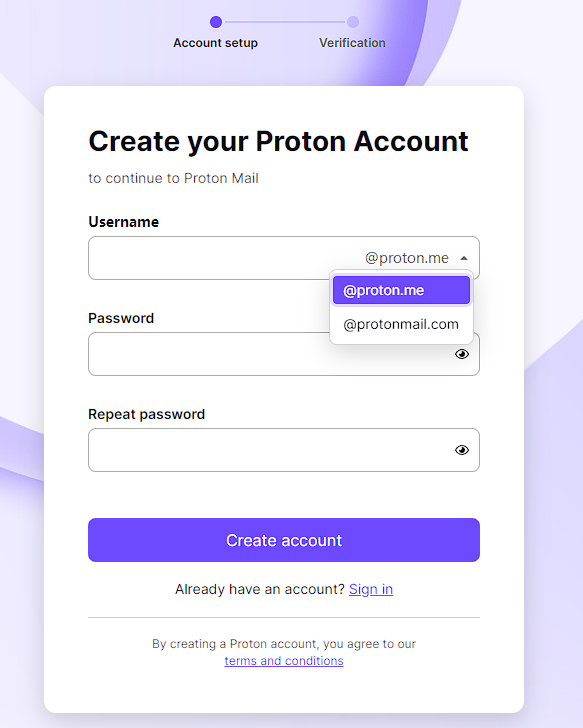Image resolution: width=583 pixels, height=728 pixels.
Task: Submit the form with Create account
Action: 284,540
